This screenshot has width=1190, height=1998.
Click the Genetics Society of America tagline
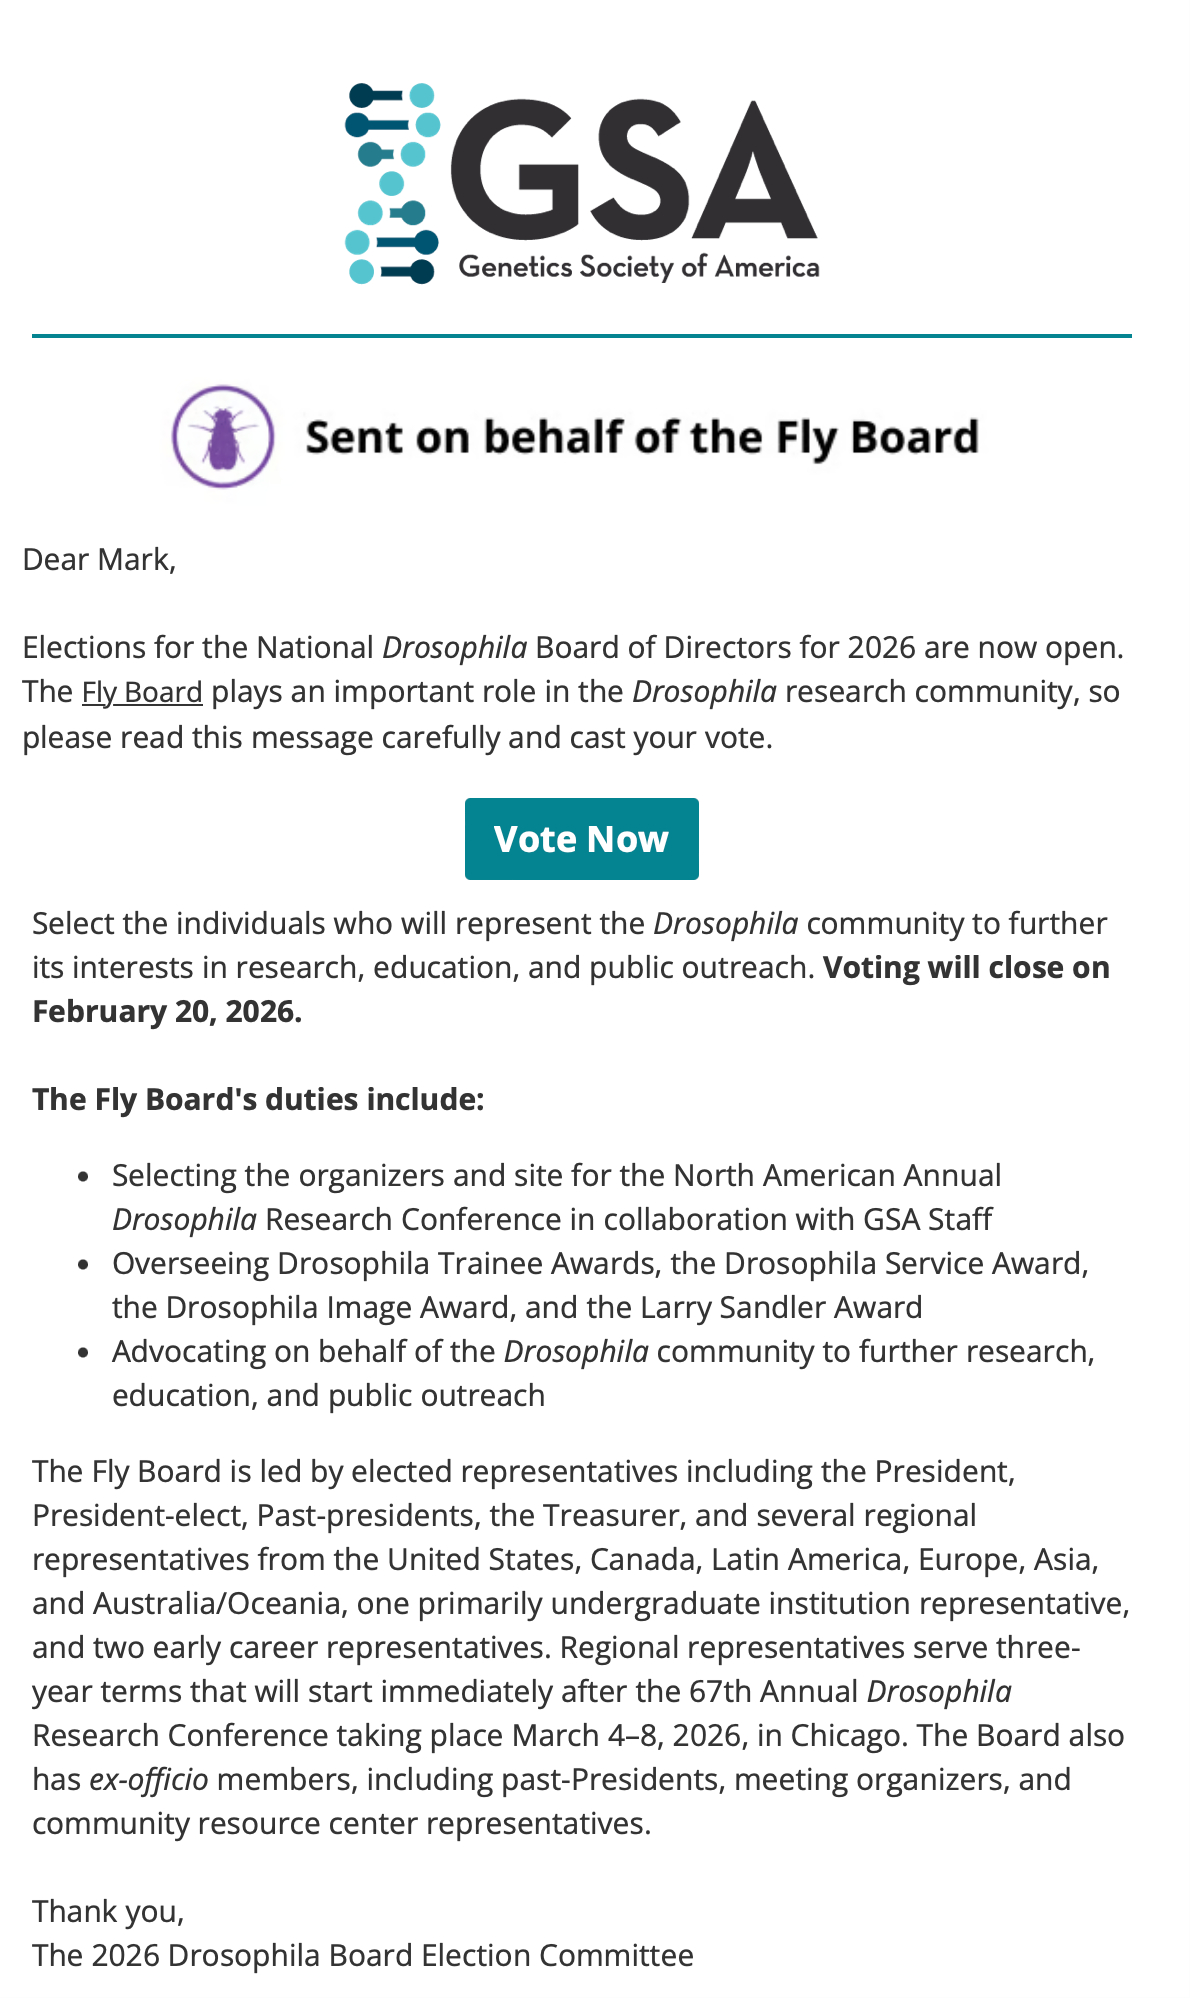(x=639, y=267)
